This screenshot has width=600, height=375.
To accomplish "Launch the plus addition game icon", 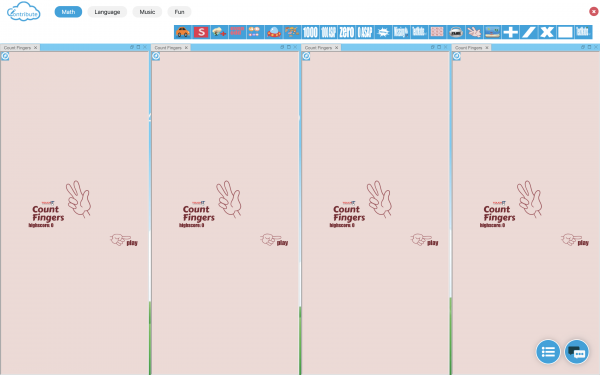I will [x=510, y=32].
